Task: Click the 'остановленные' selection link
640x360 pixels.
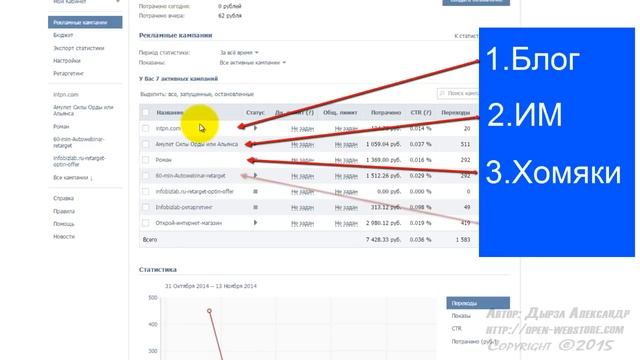Action: [x=233, y=94]
